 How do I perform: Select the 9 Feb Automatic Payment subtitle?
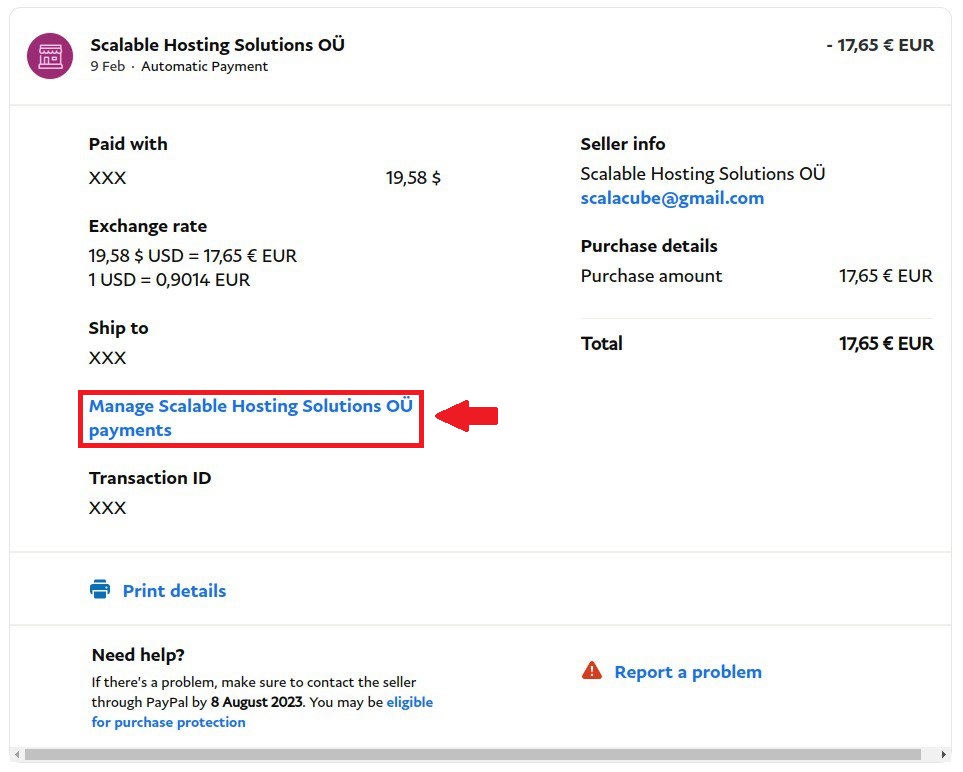(x=178, y=66)
